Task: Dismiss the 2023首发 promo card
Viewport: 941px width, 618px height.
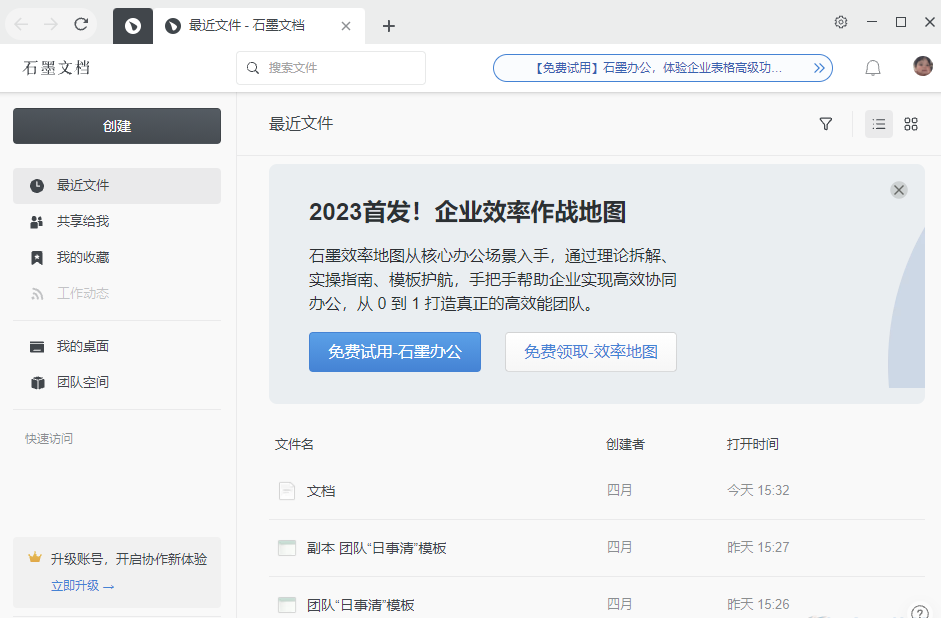Action: coord(898,190)
